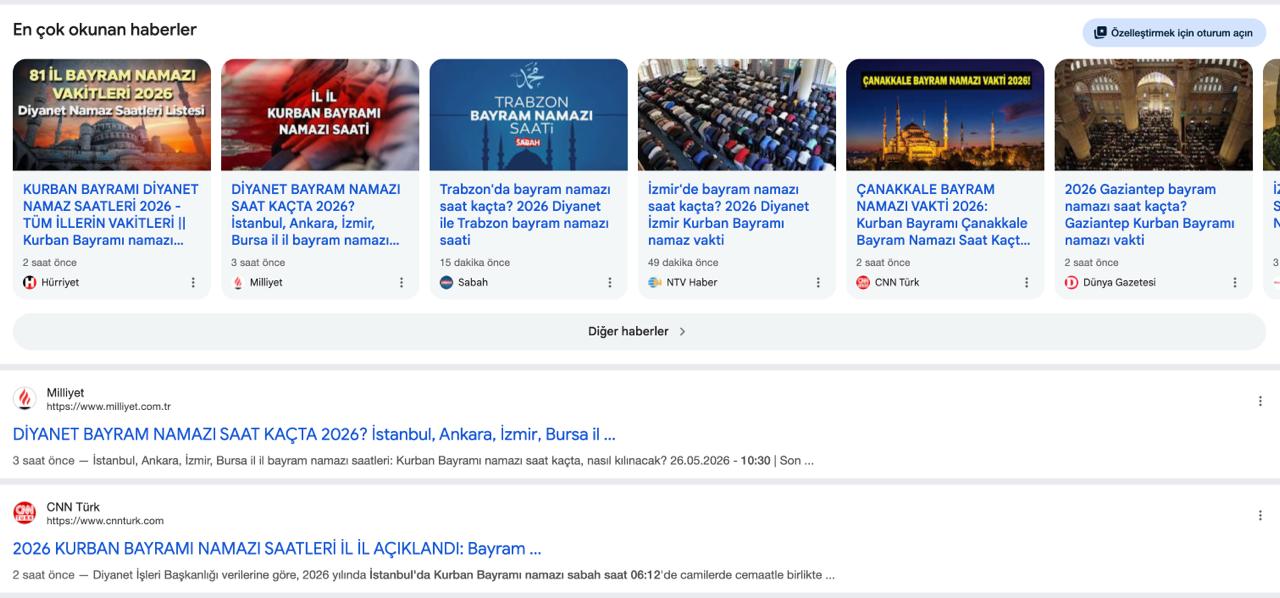Click the Özelleştirmek için oturum açın button
Viewport: 1280px width, 598px height.
(1174, 33)
